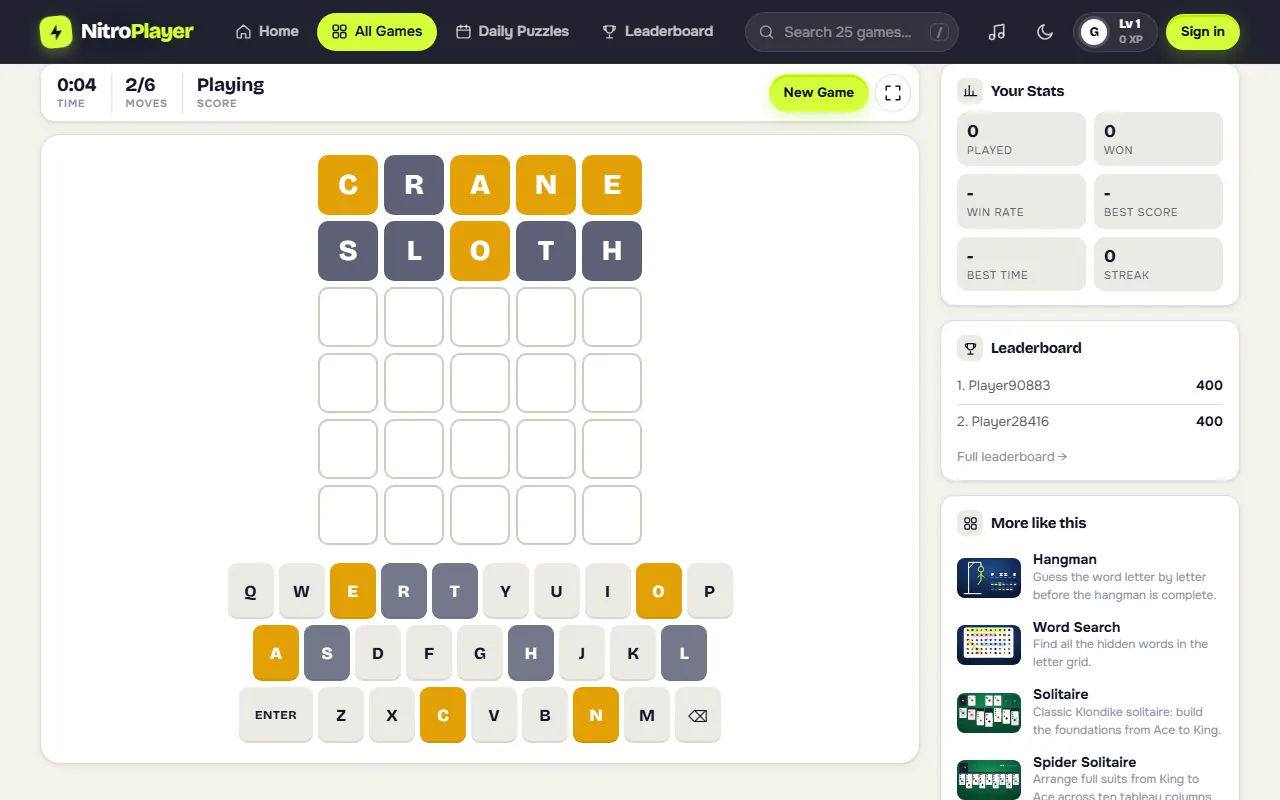Switch to dark mode with moon icon
The height and width of the screenshot is (800, 1280).
coord(1045,32)
